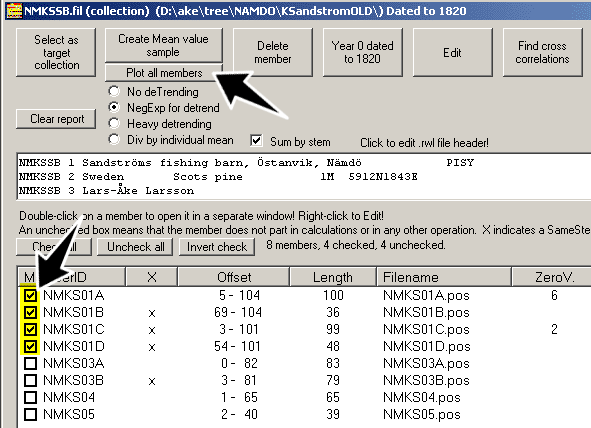Image resolution: width=591 pixels, height=428 pixels.
Task: Open Find cross correlations
Action: (x=542, y=52)
